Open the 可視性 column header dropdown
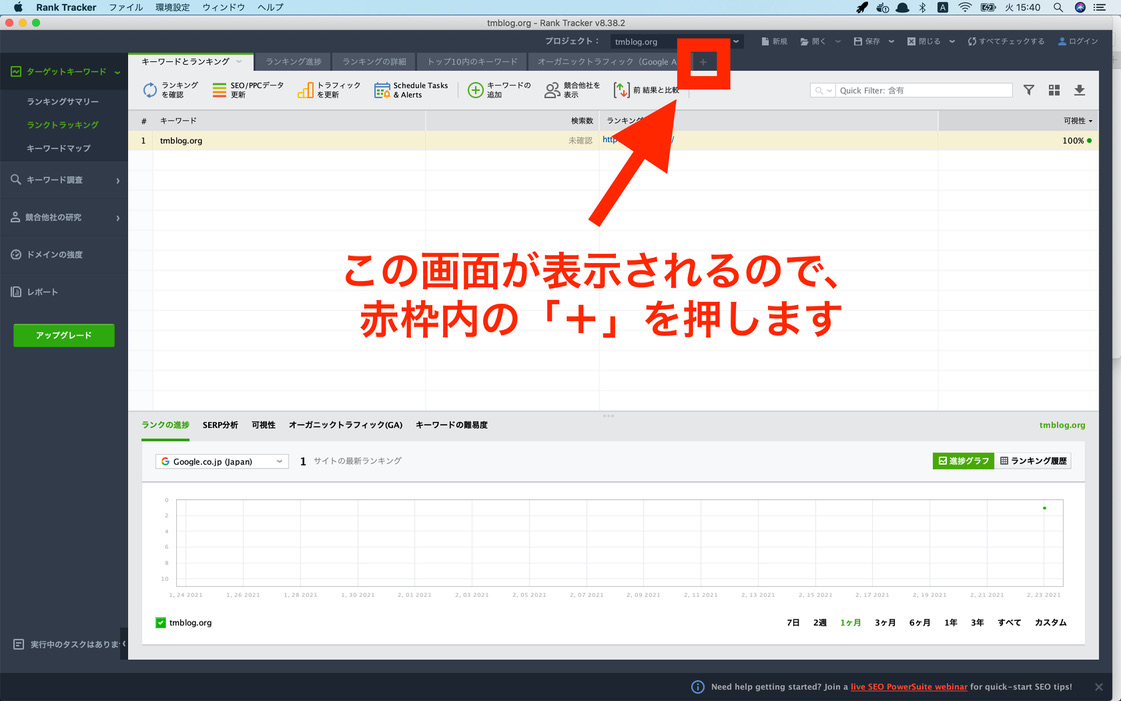 [1090, 121]
